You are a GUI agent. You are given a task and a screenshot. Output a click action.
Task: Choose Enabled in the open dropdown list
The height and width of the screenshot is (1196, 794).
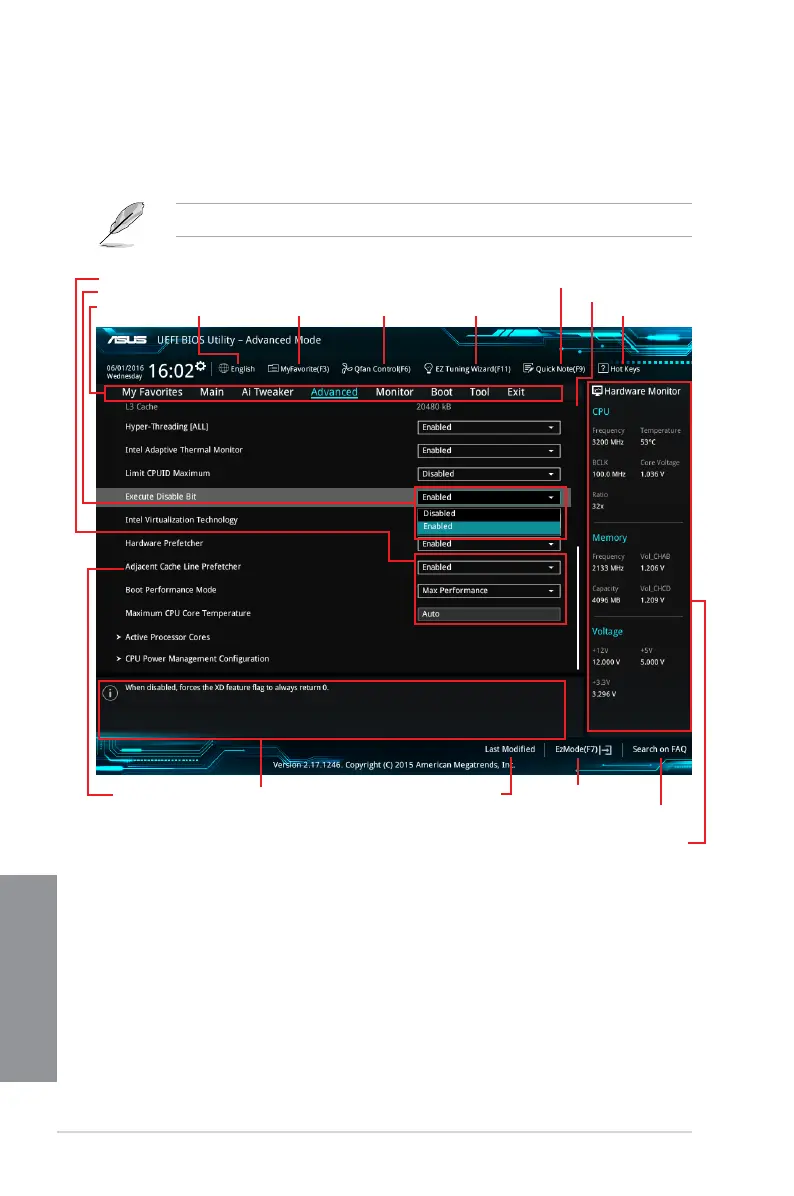pyautogui.click(x=489, y=526)
